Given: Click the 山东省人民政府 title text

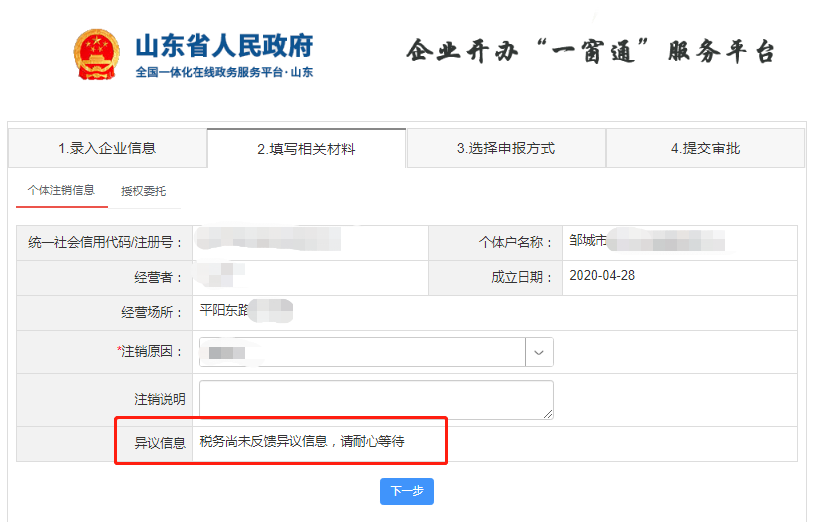Looking at the screenshot, I should click(x=224, y=46).
